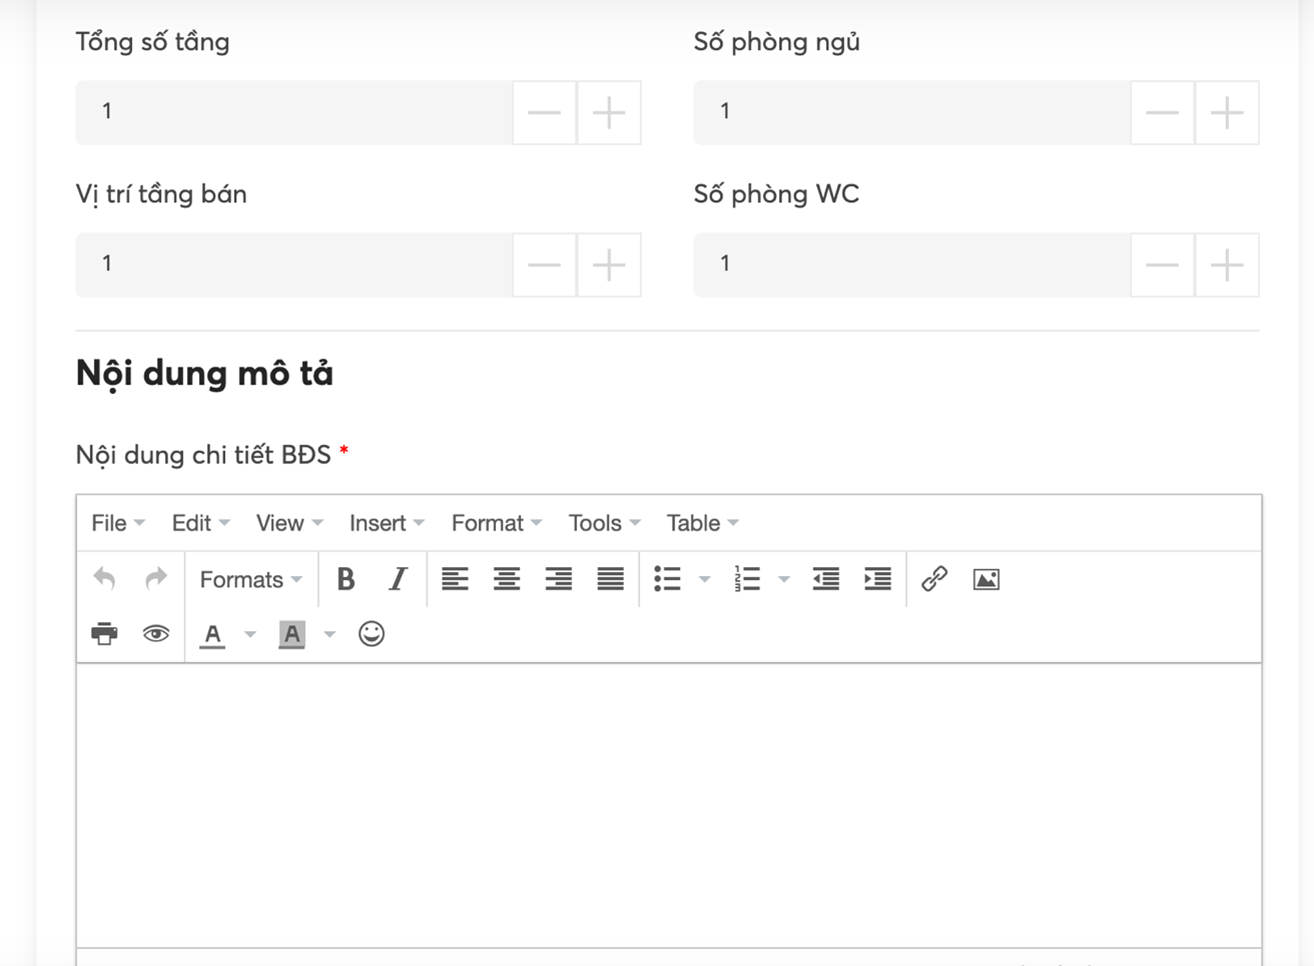The image size is (1314, 966).
Task: Decrease Tổng số tầng value
Action: click(x=544, y=112)
